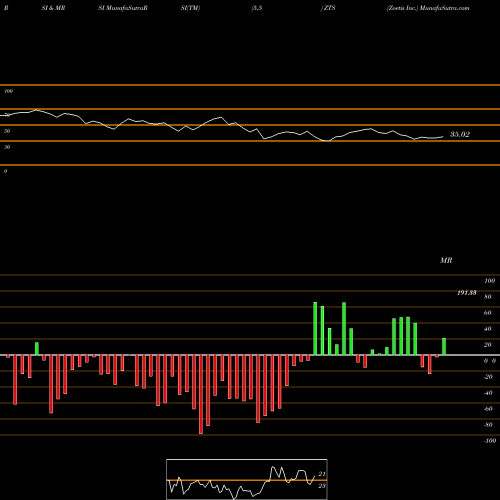Click the 23 value in mini chart
The image size is (500, 500).
click(322, 486)
